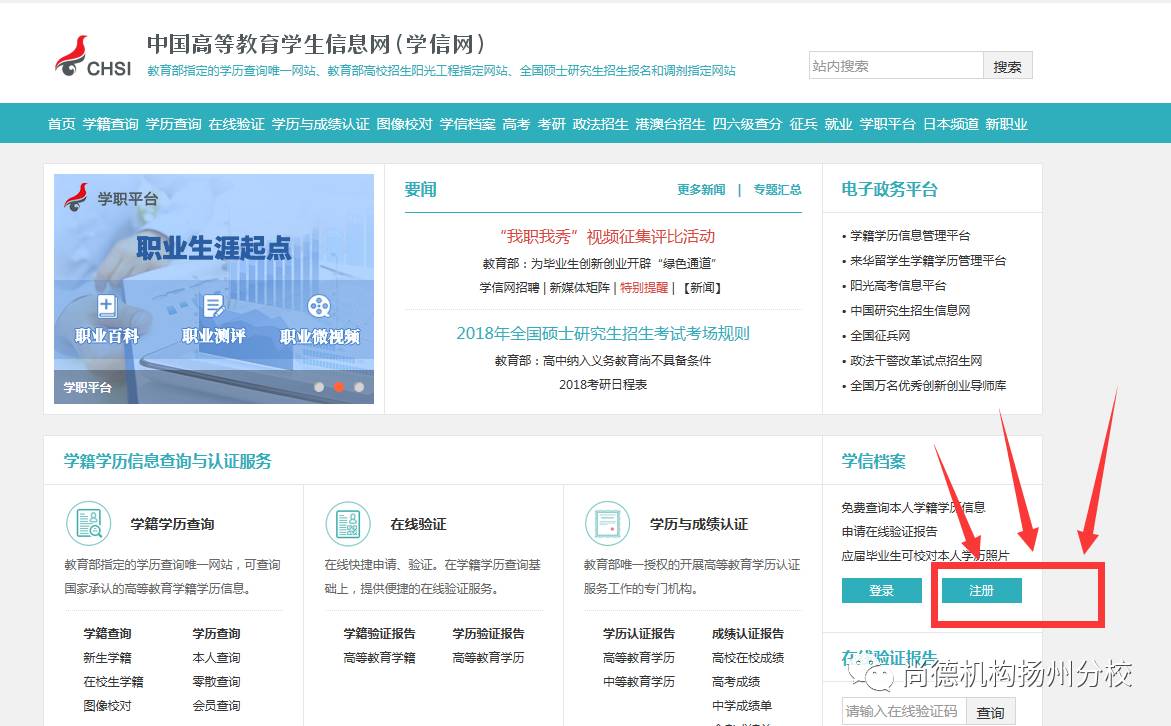Select the active orange carousel dot
1171x726 pixels.
[x=339, y=387]
